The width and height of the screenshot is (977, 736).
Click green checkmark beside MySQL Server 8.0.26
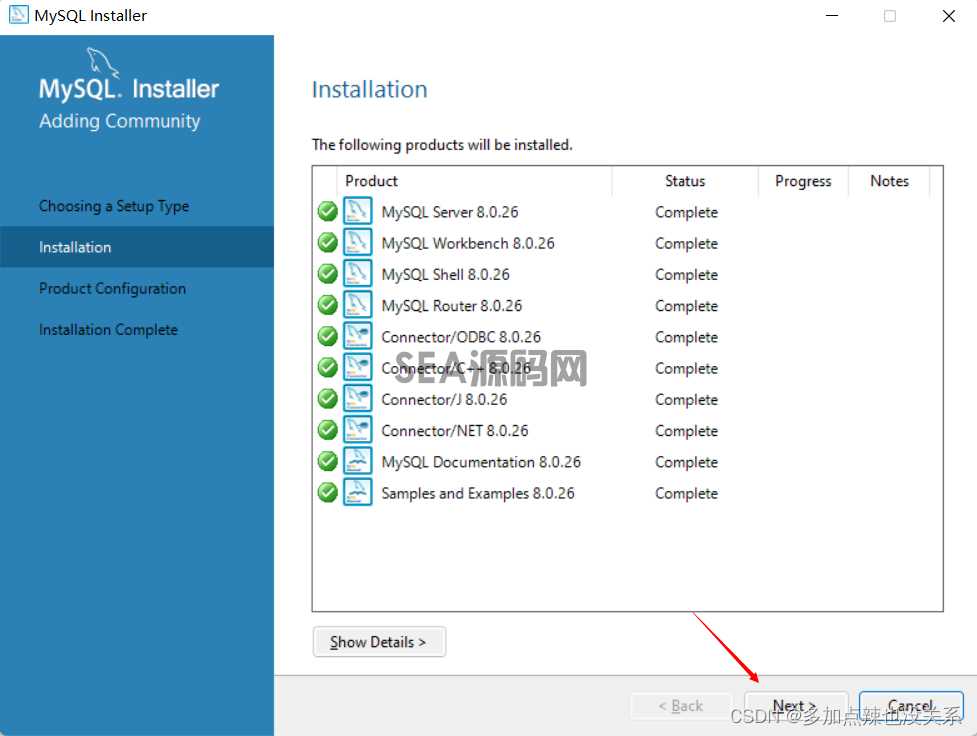[x=327, y=211]
